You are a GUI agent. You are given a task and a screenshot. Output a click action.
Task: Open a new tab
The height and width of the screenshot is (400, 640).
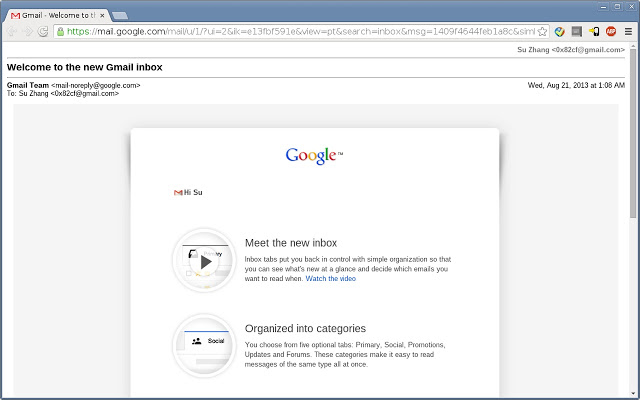(120, 16)
